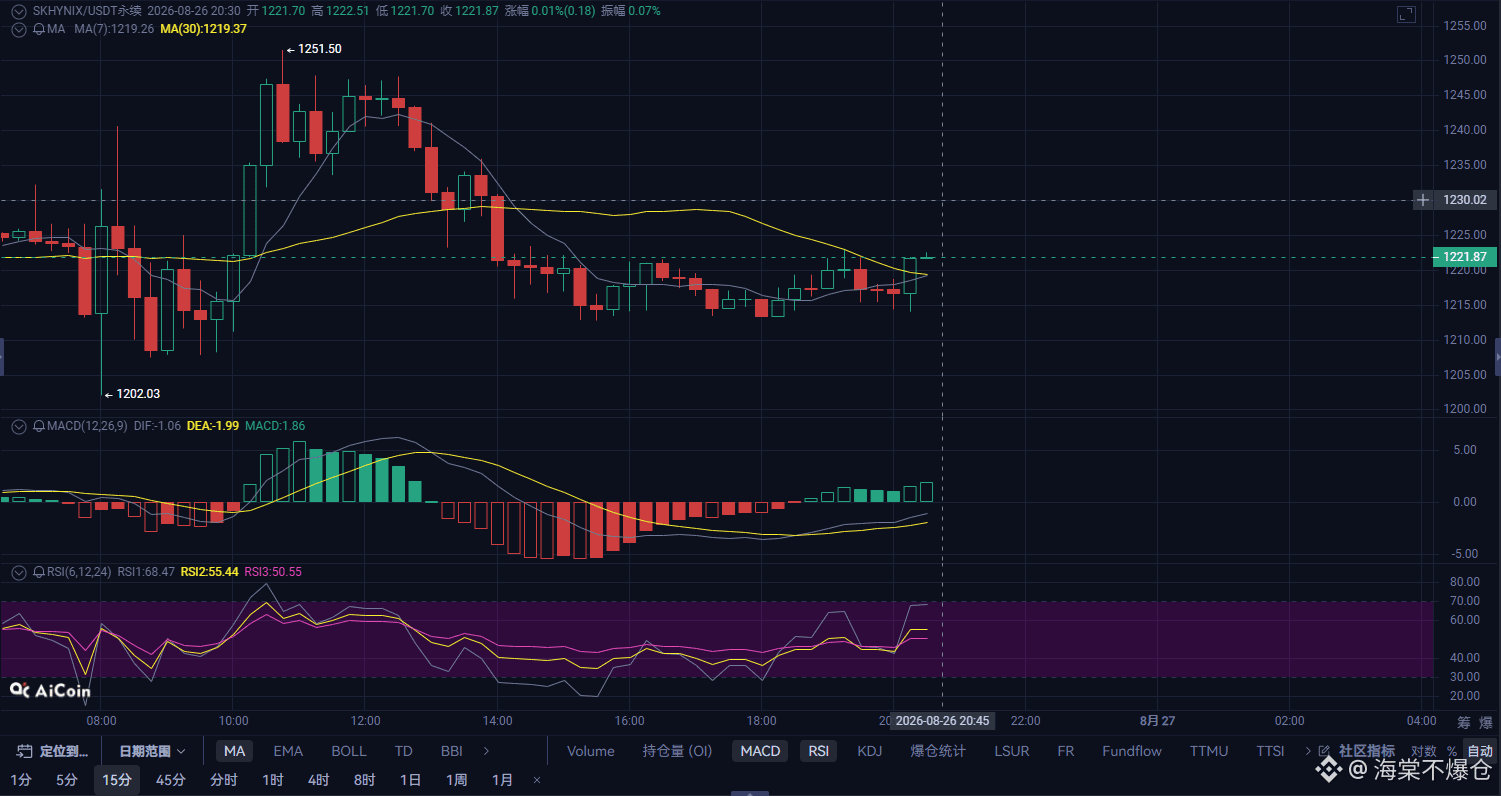Enable the LSUR indicator

[x=1013, y=751]
